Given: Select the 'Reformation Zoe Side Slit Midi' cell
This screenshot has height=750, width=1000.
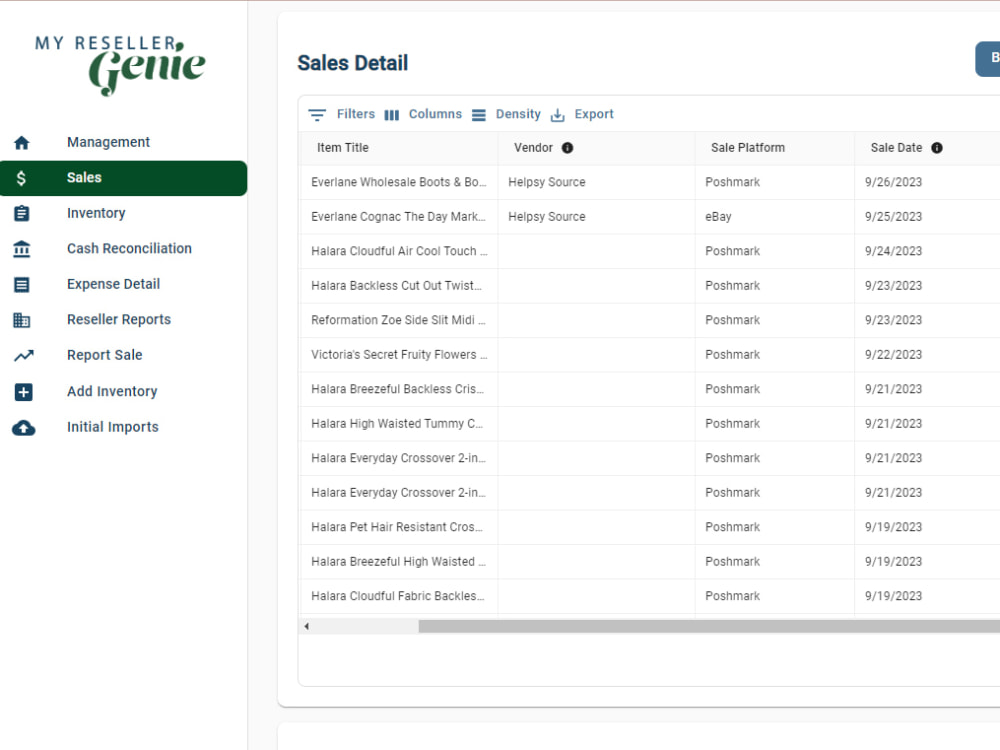Looking at the screenshot, I should pyautogui.click(x=399, y=320).
